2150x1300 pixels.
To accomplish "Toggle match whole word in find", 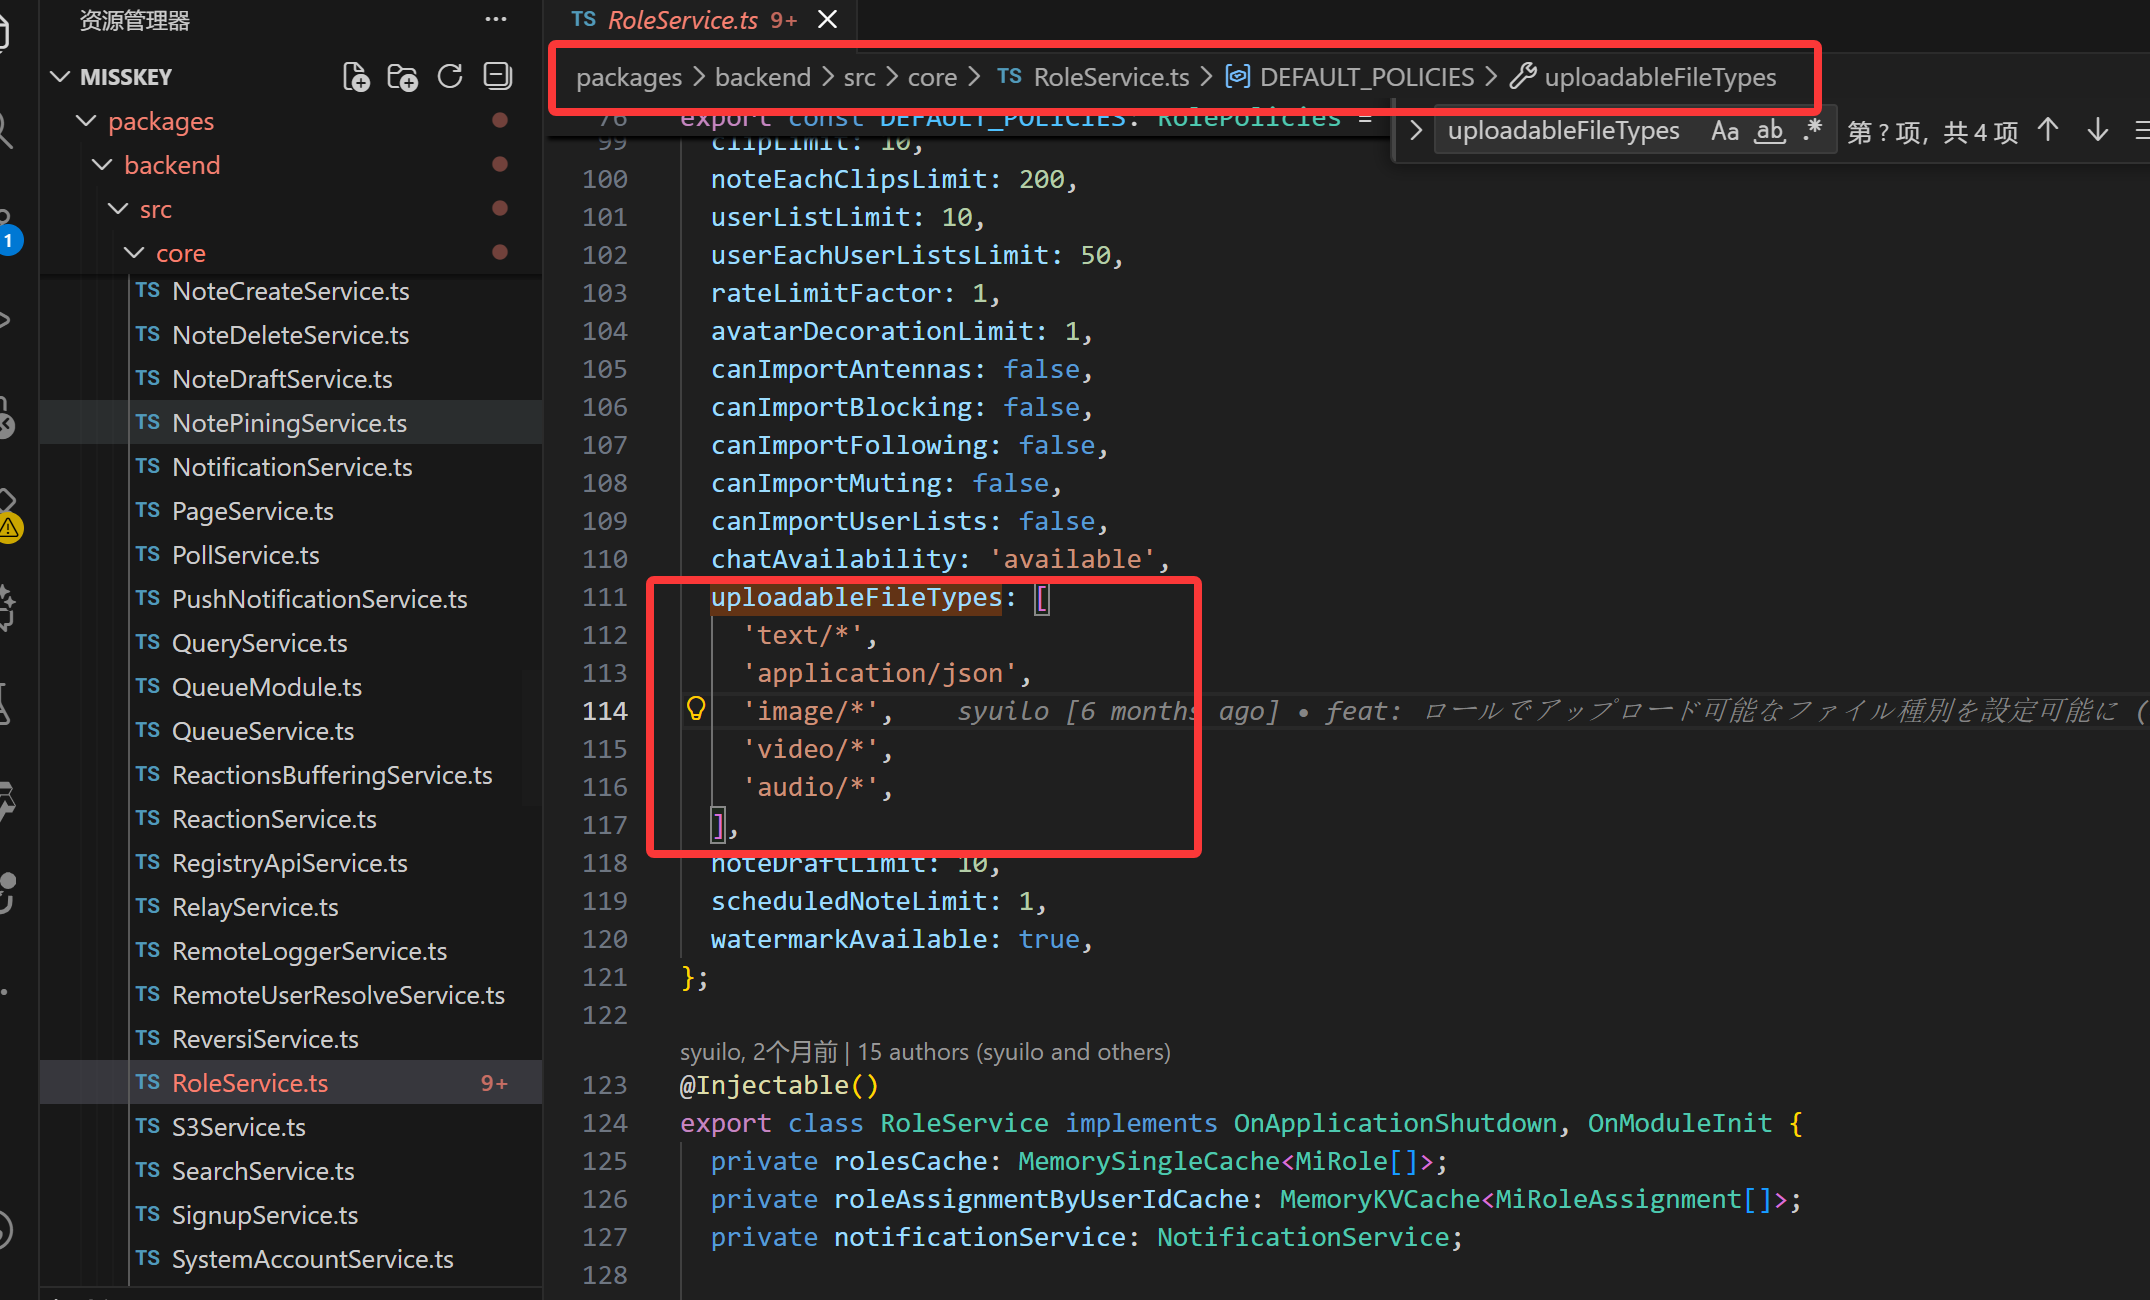I will tap(1770, 131).
